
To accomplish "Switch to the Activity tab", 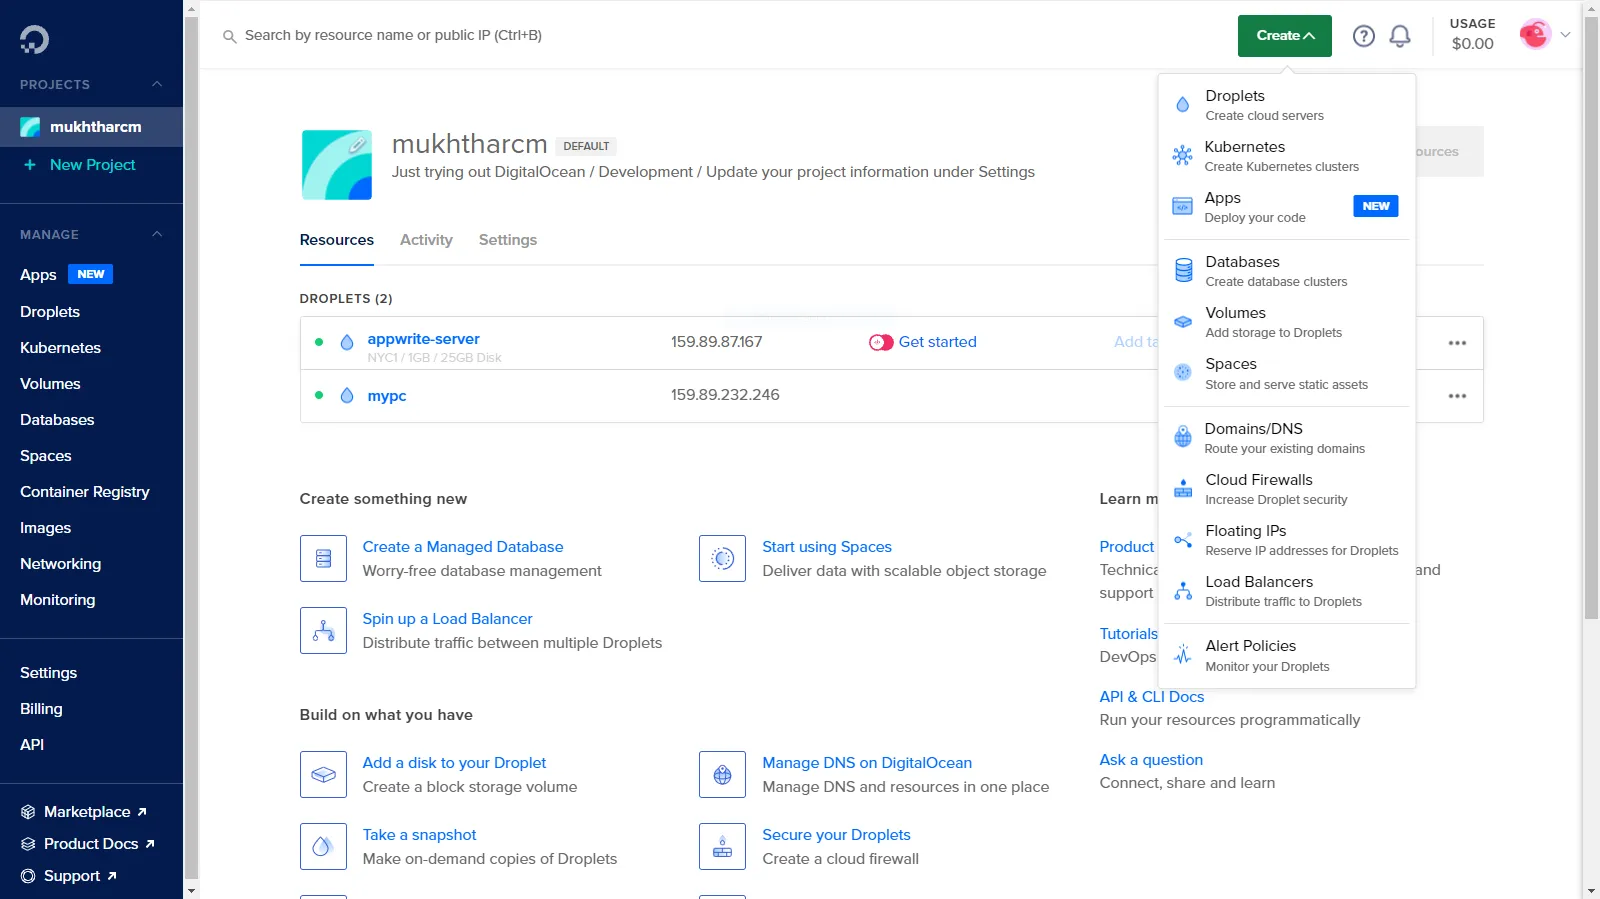I will tap(426, 240).
